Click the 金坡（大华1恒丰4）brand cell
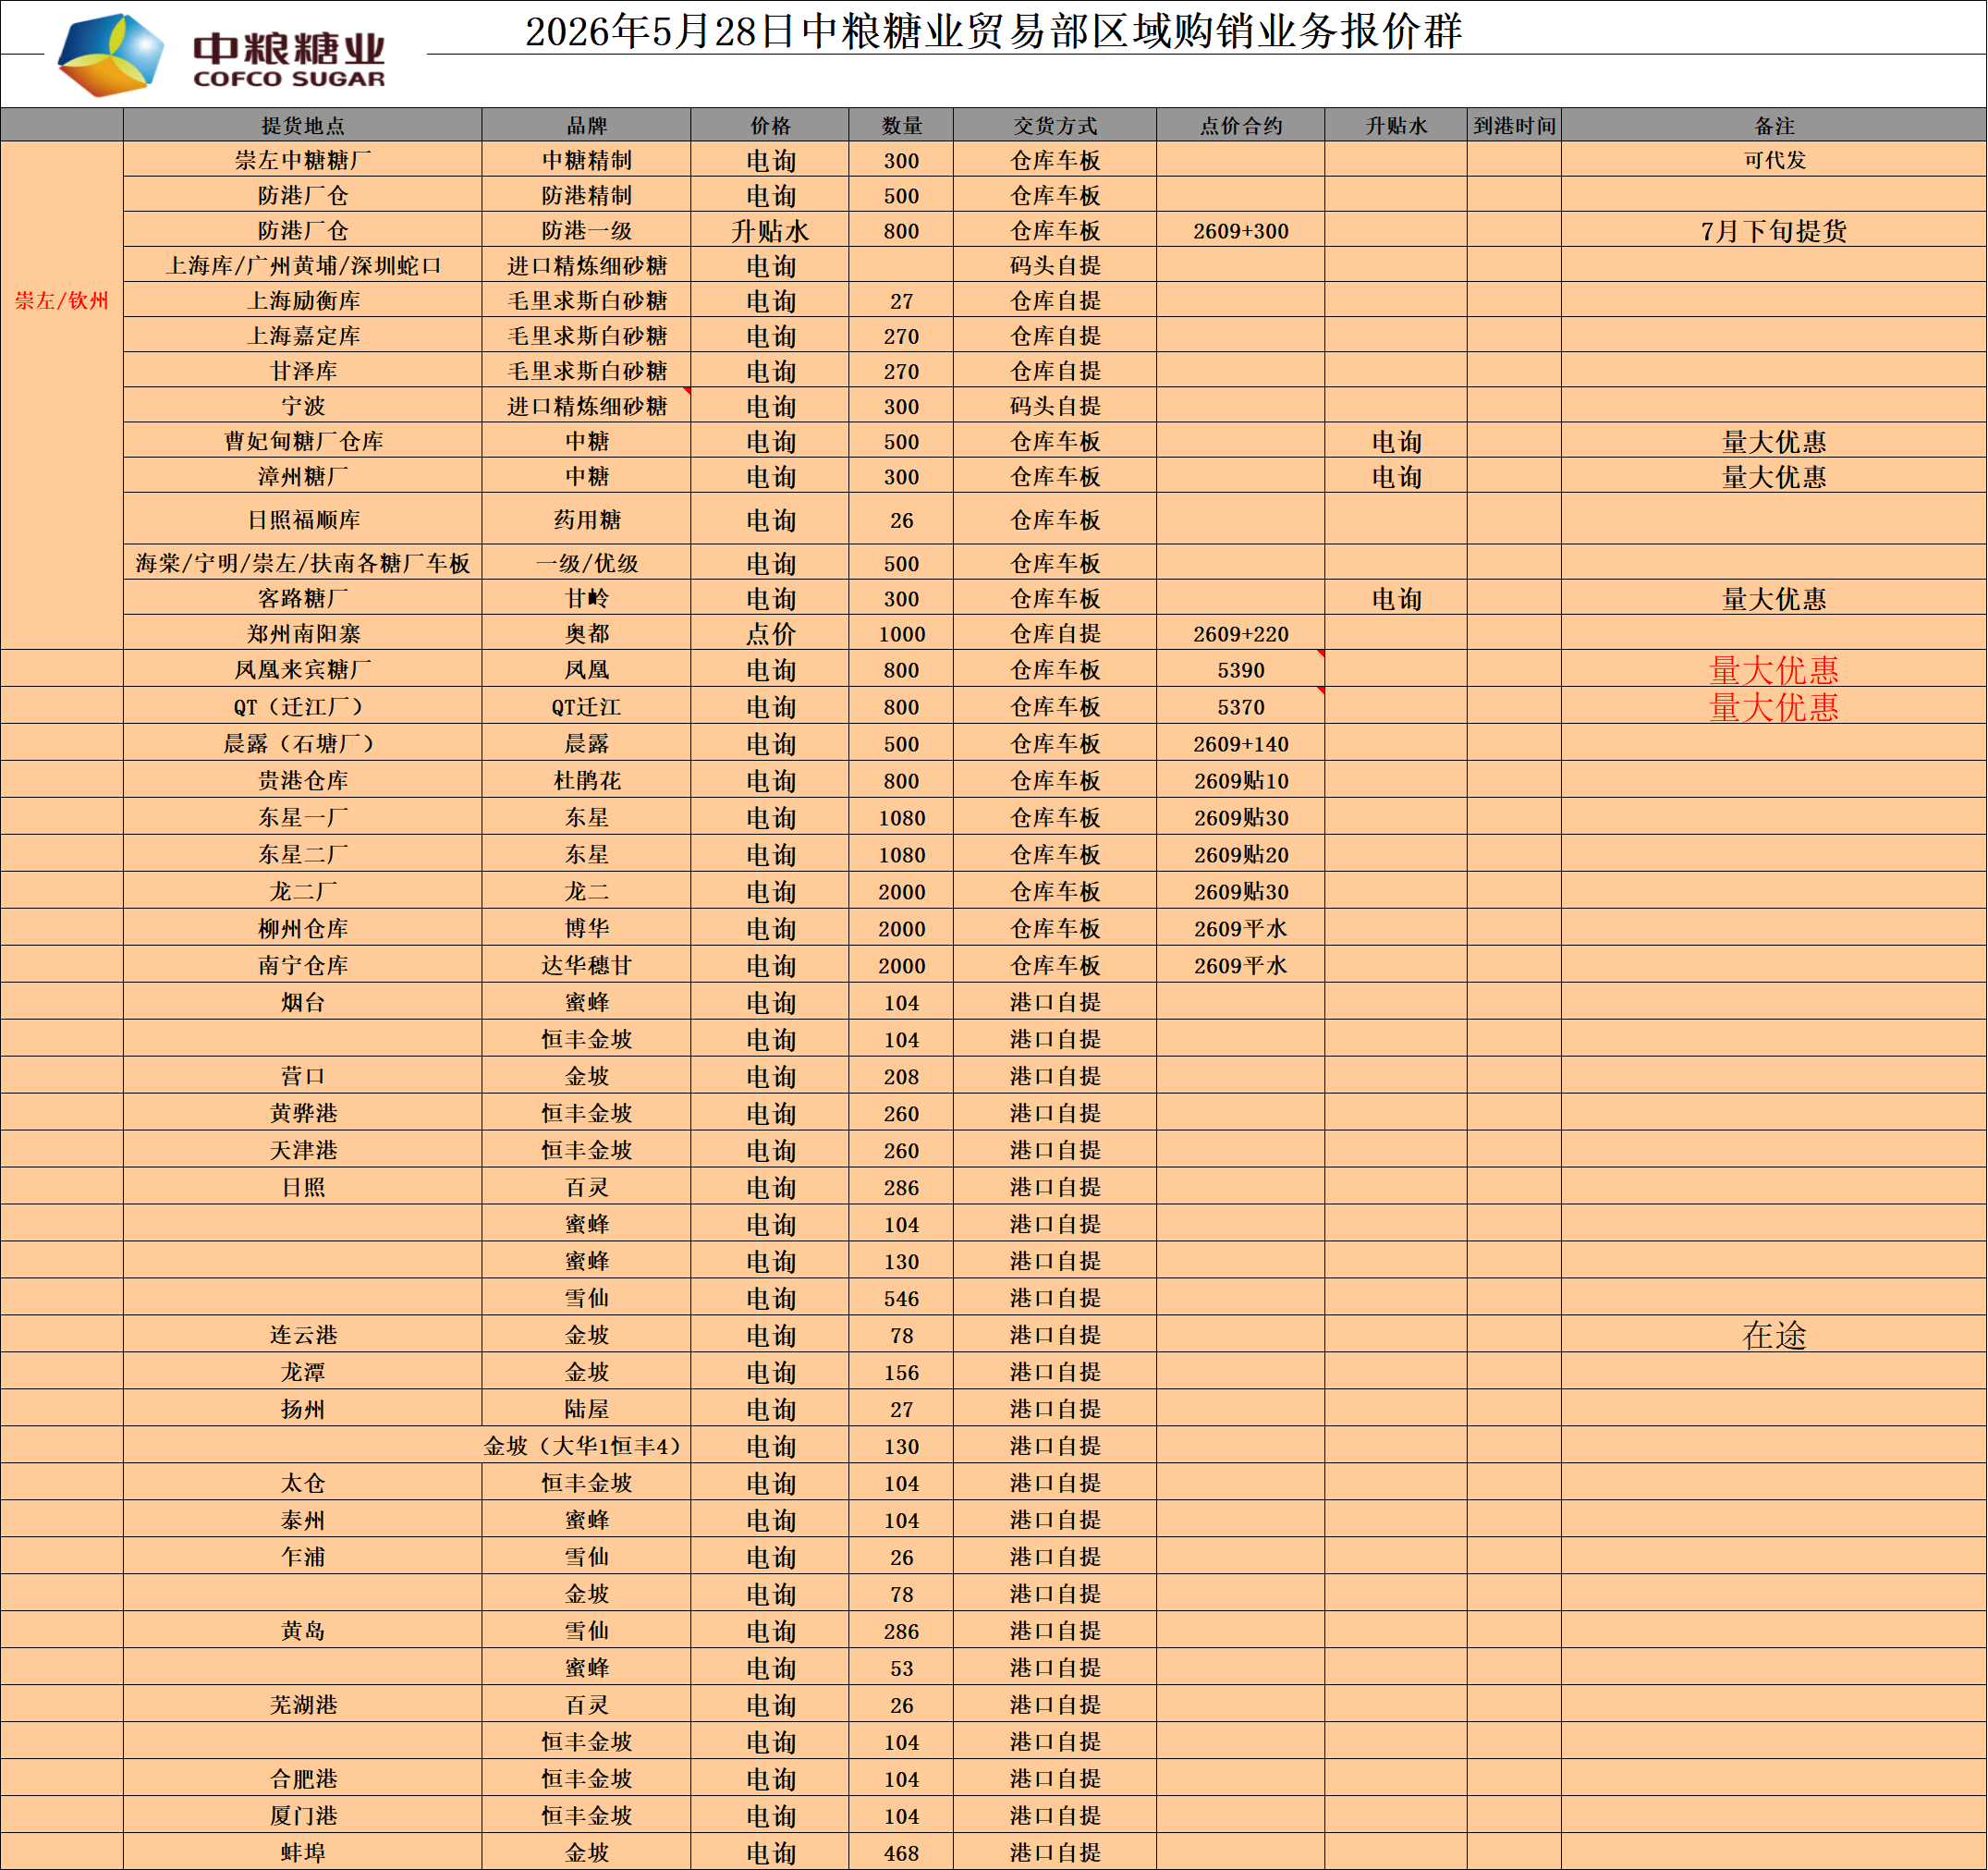Viewport: 1988px width, 1870px height. click(x=586, y=1445)
